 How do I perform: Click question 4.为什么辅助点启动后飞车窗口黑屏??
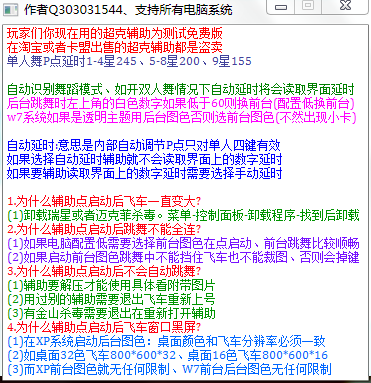(x=104, y=328)
